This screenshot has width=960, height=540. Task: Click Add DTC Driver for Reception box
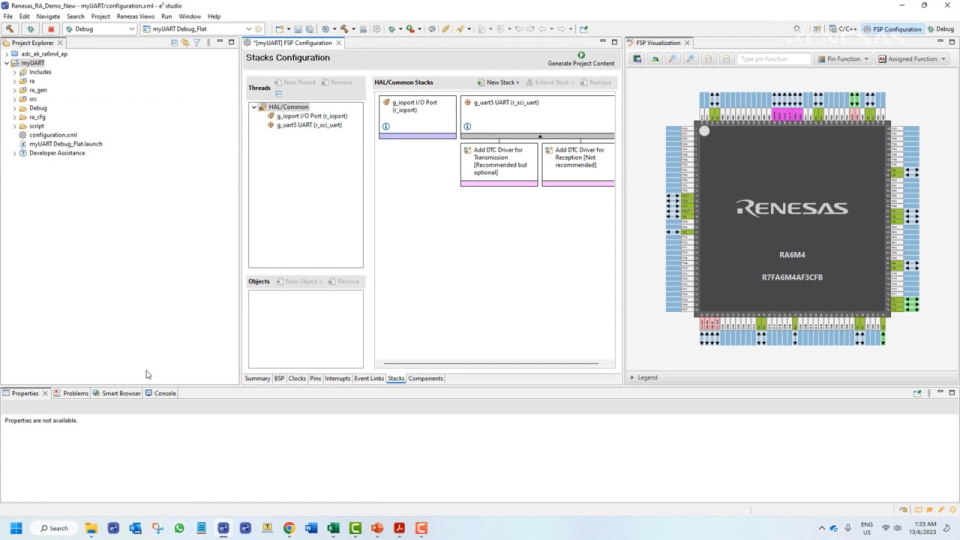click(x=578, y=165)
